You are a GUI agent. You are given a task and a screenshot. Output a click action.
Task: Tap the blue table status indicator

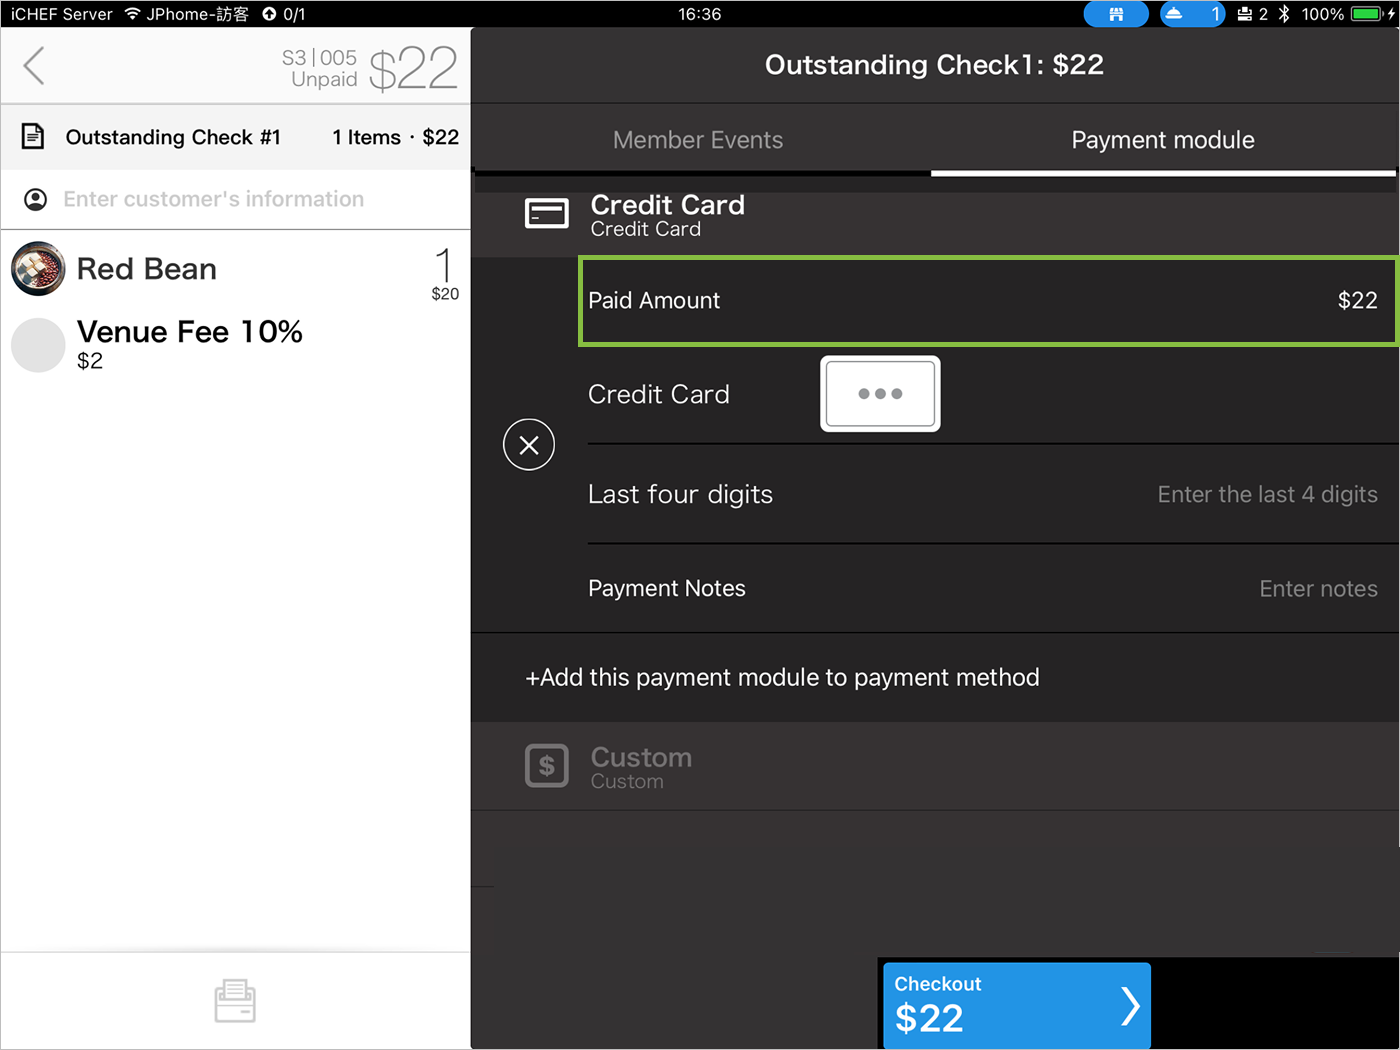coord(1115,14)
